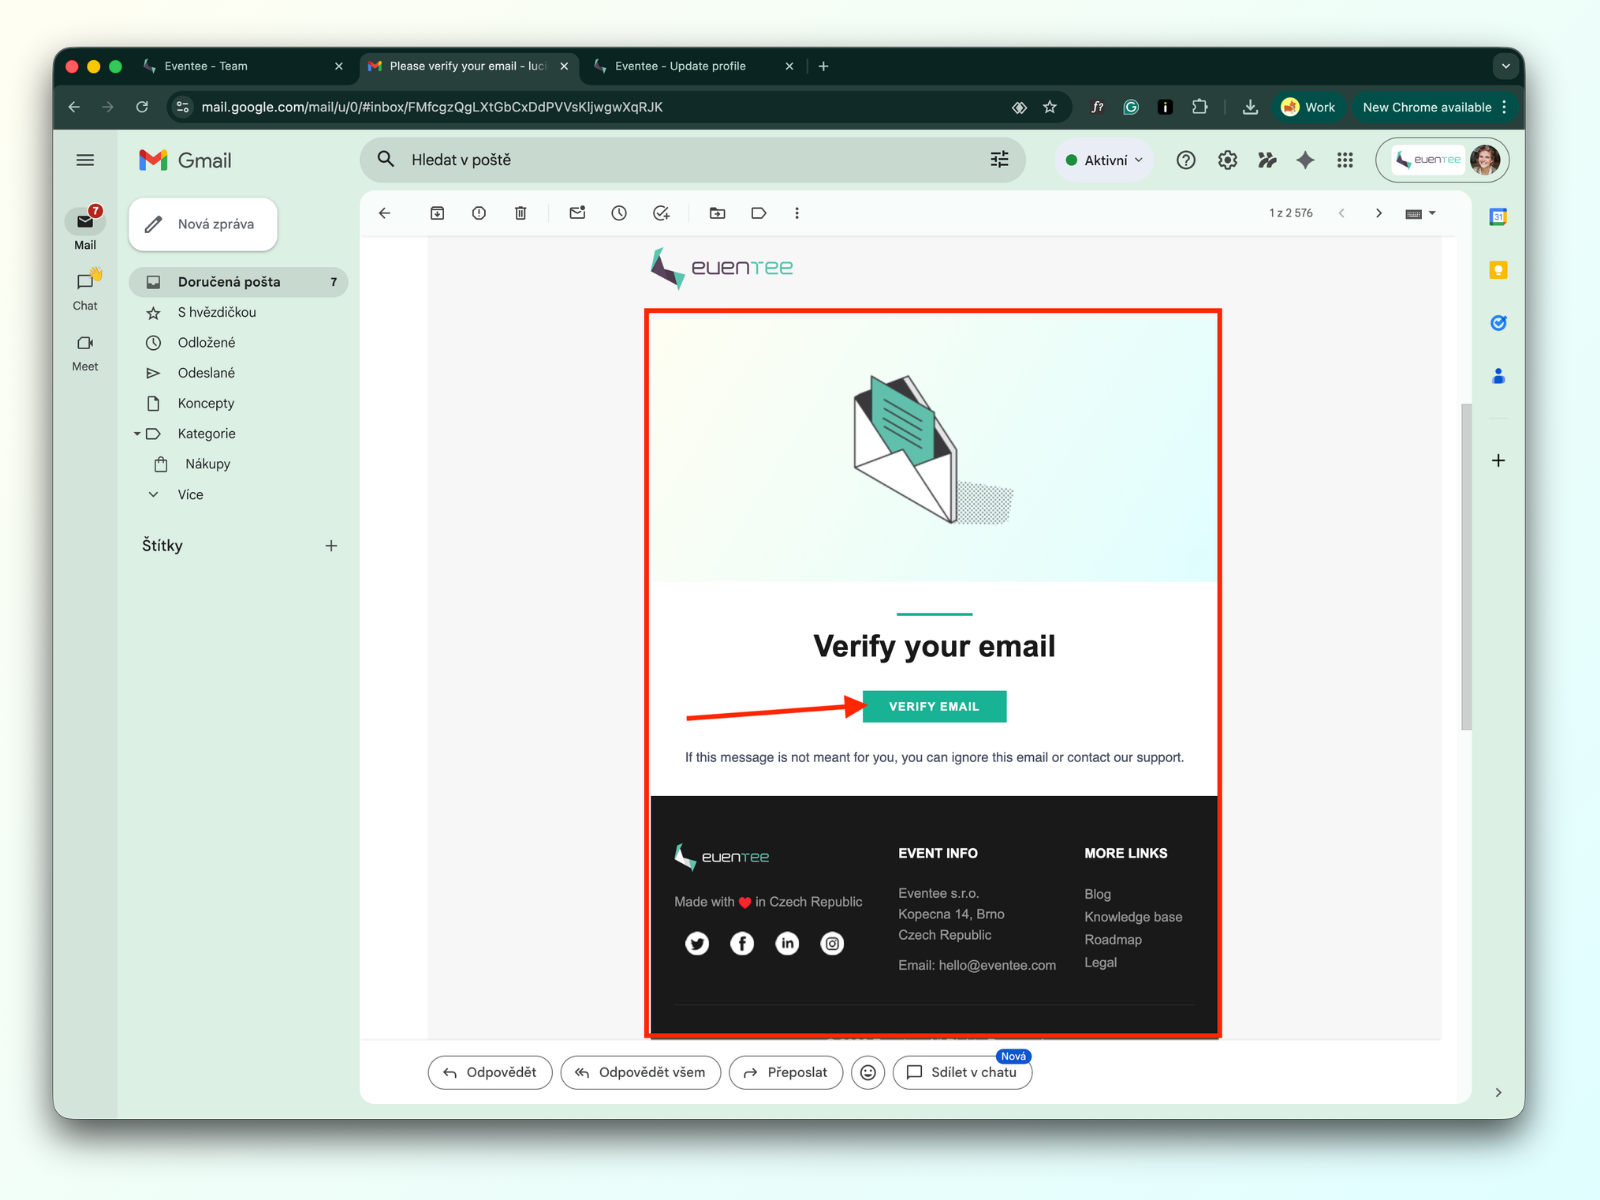Open the Roadmap footer link

(x=1113, y=940)
